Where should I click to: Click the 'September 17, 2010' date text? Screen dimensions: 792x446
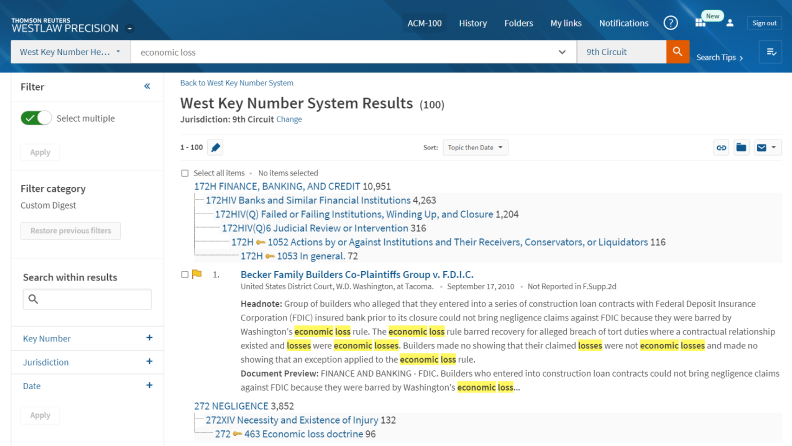(x=480, y=286)
